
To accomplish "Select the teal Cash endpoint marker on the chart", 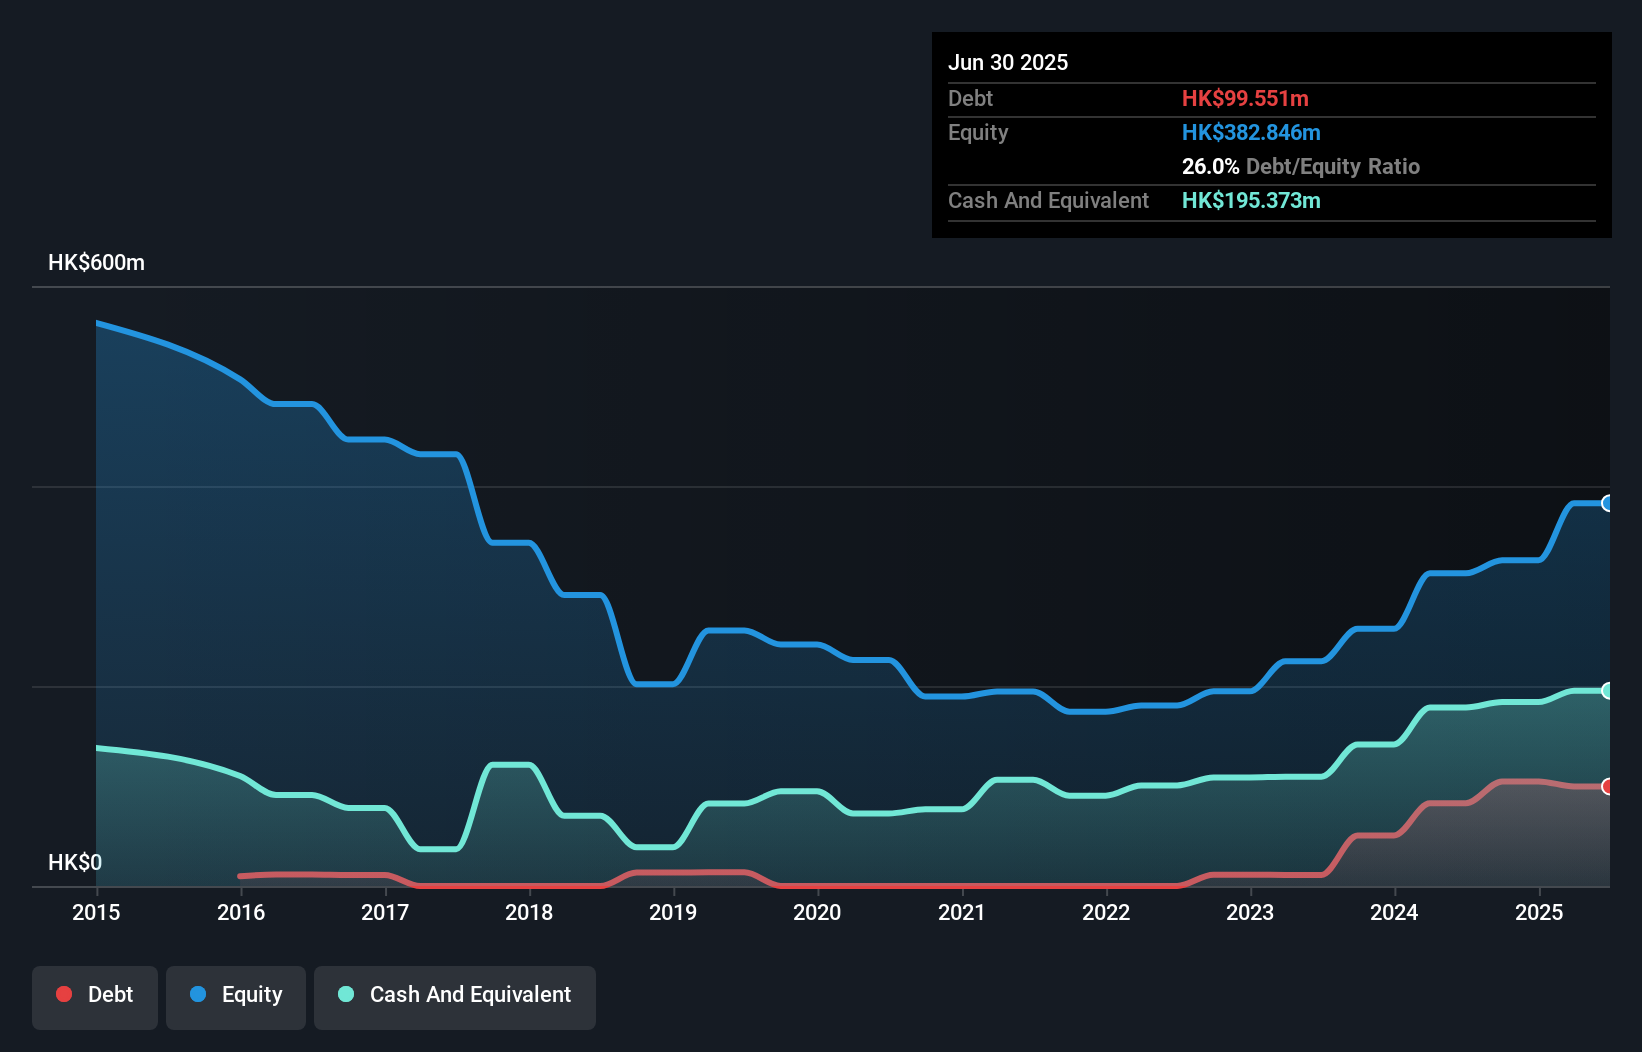I will point(1607,689).
